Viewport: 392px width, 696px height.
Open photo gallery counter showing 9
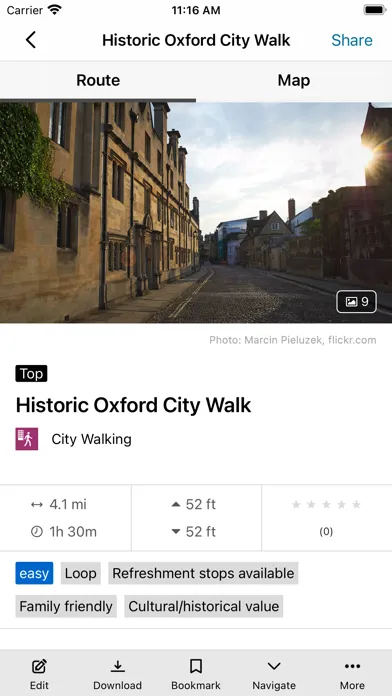tap(356, 302)
